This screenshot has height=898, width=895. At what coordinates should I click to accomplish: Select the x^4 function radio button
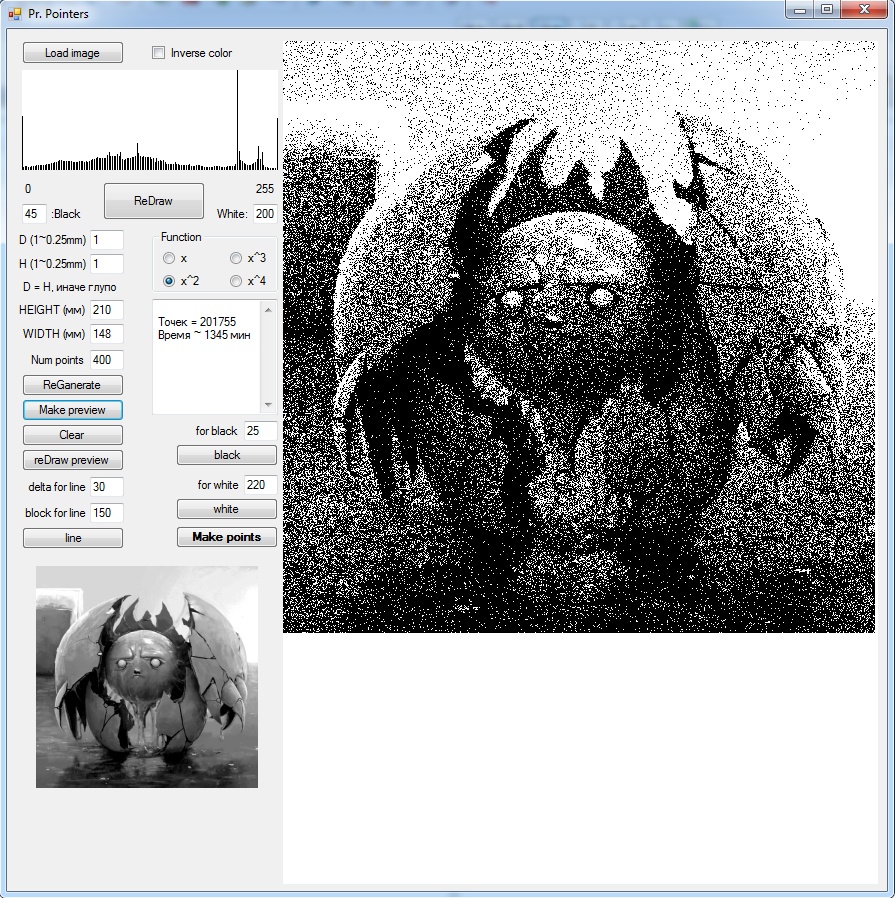coord(236,281)
